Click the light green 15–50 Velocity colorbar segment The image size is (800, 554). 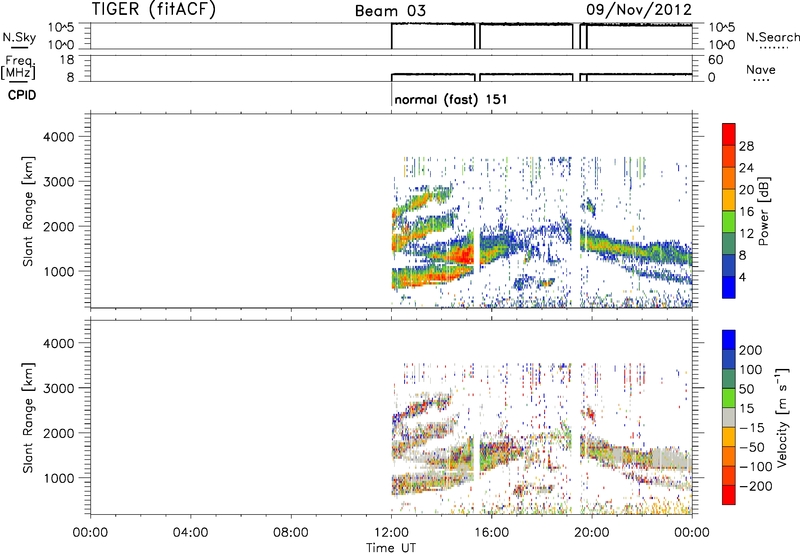tap(729, 398)
